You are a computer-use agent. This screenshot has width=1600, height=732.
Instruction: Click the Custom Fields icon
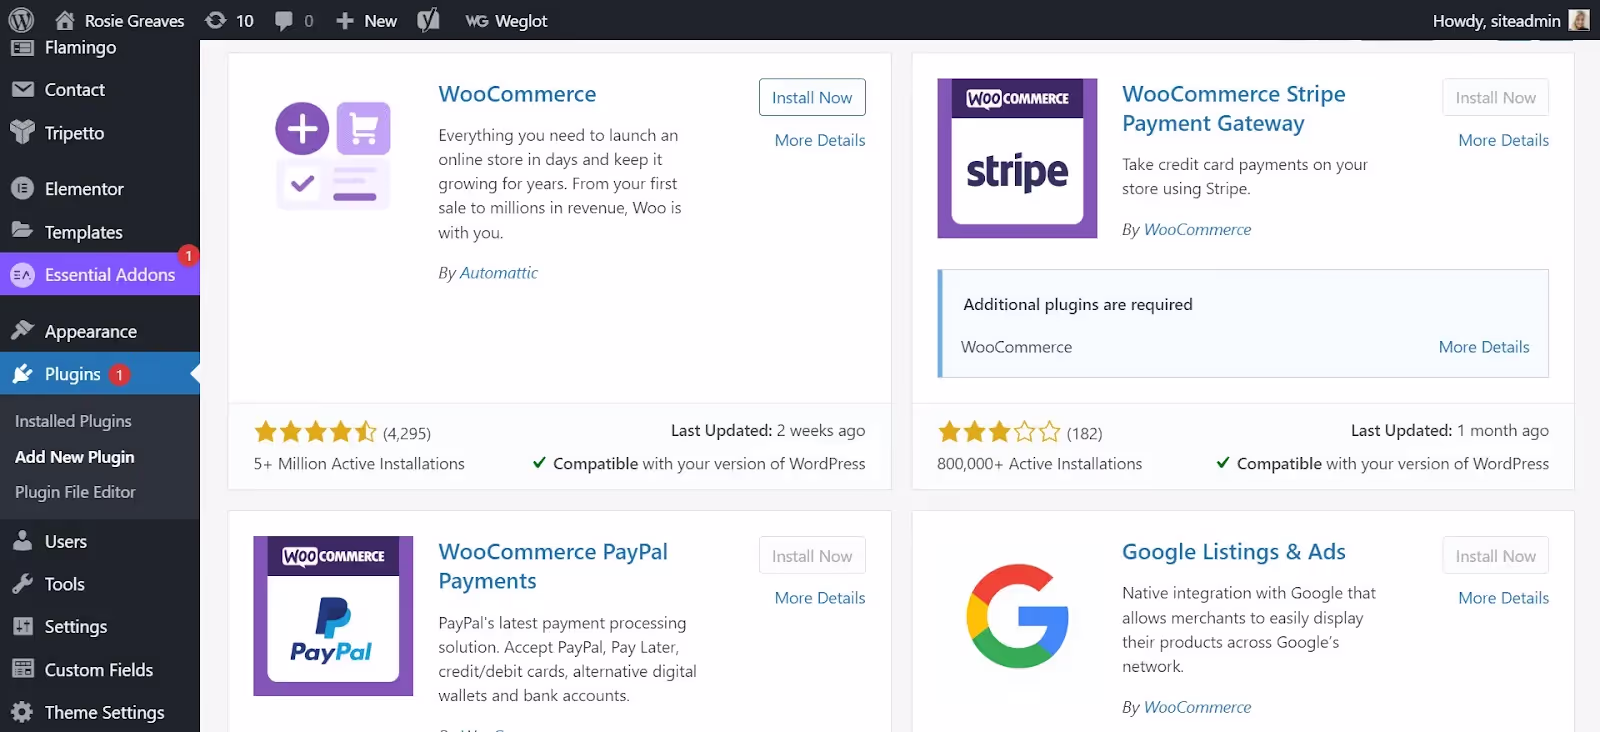(22, 669)
